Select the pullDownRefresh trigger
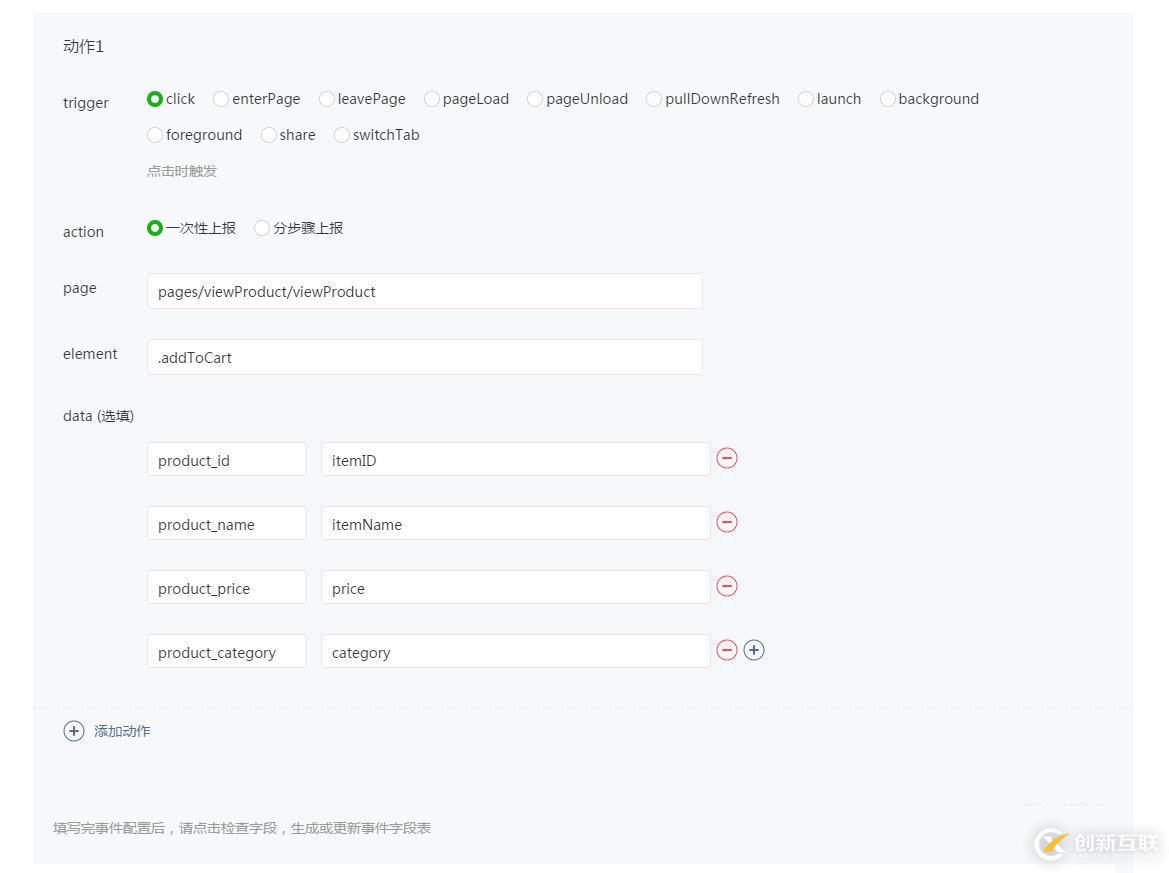The width and height of the screenshot is (1169, 873). coord(654,99)
